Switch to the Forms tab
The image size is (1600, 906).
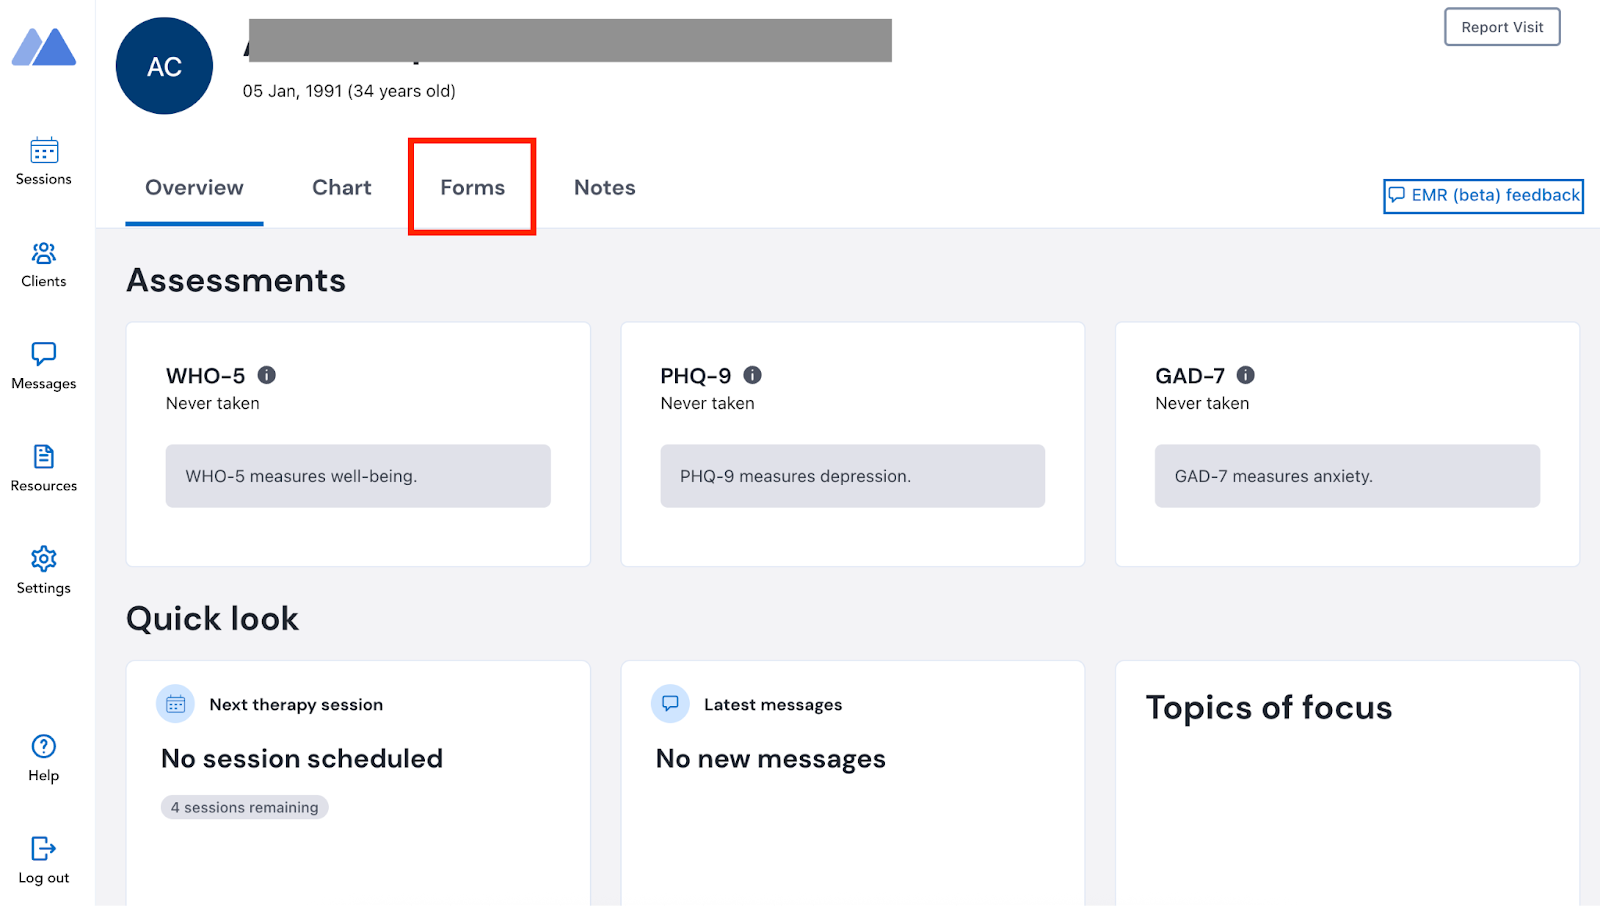pos(472,188)
